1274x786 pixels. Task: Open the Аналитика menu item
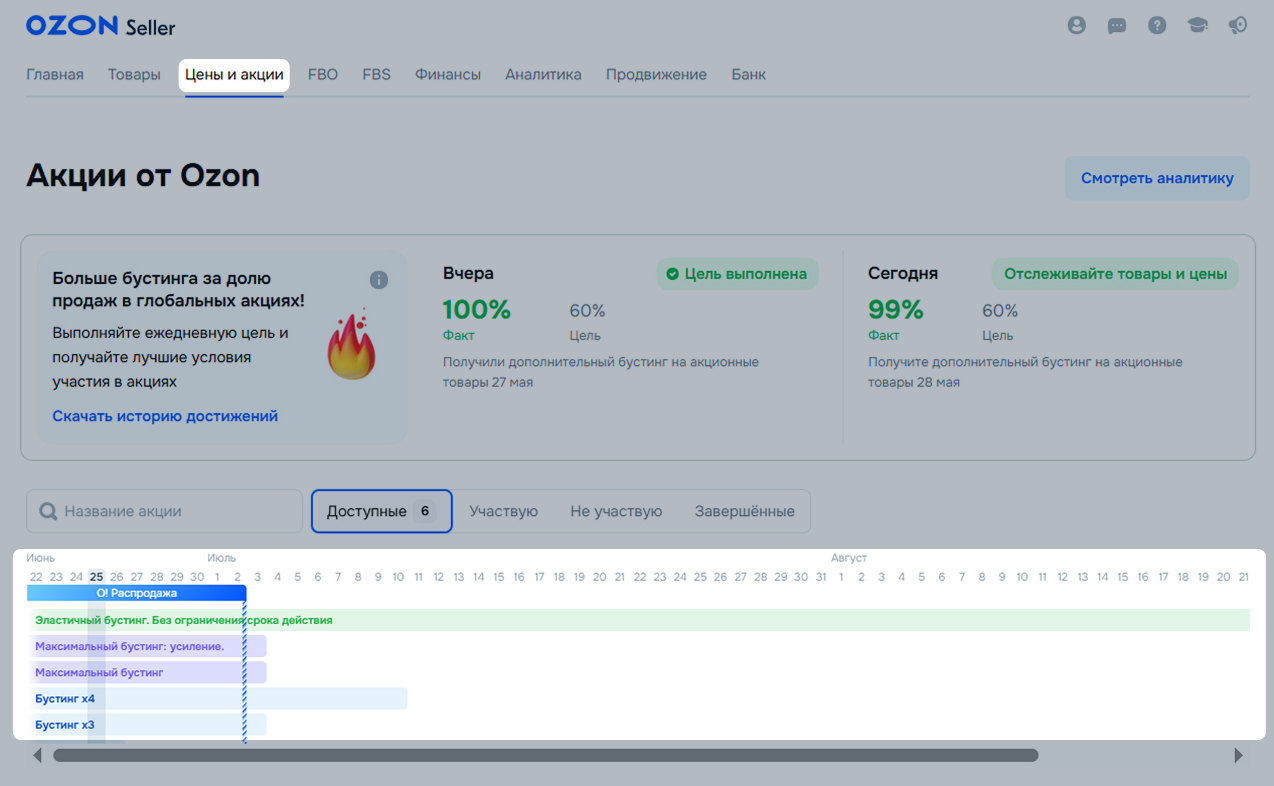pyautogui.click(x=543, y=75)
